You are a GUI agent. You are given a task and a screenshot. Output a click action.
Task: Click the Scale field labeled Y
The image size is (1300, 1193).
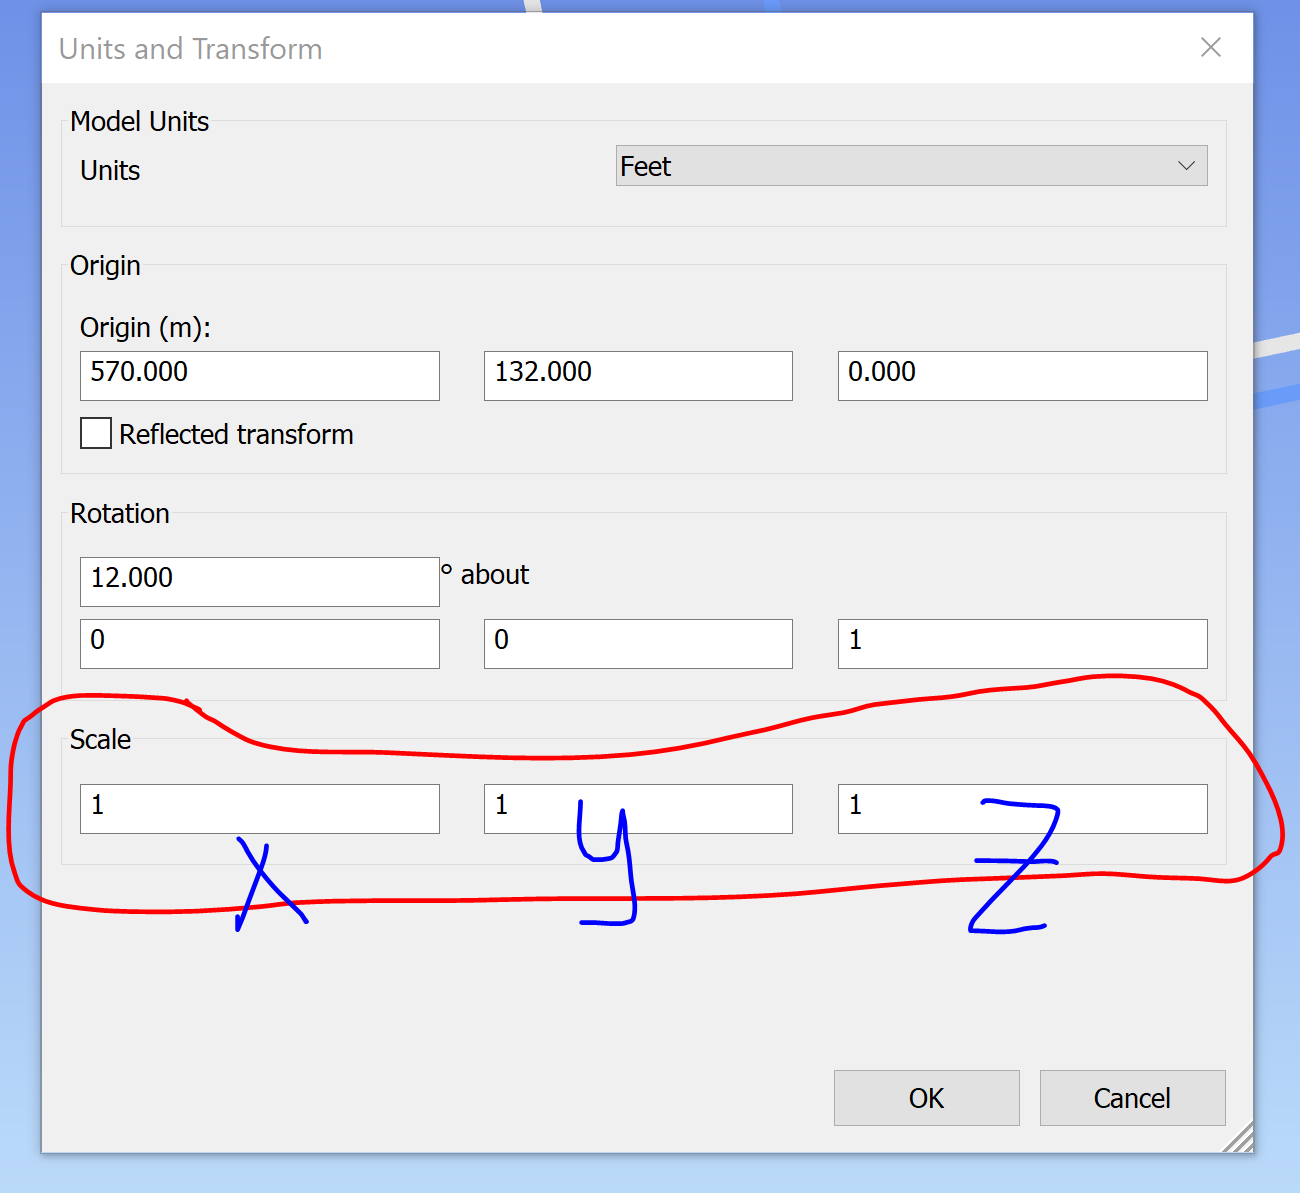pyautogui.click(x=637, y=808)
